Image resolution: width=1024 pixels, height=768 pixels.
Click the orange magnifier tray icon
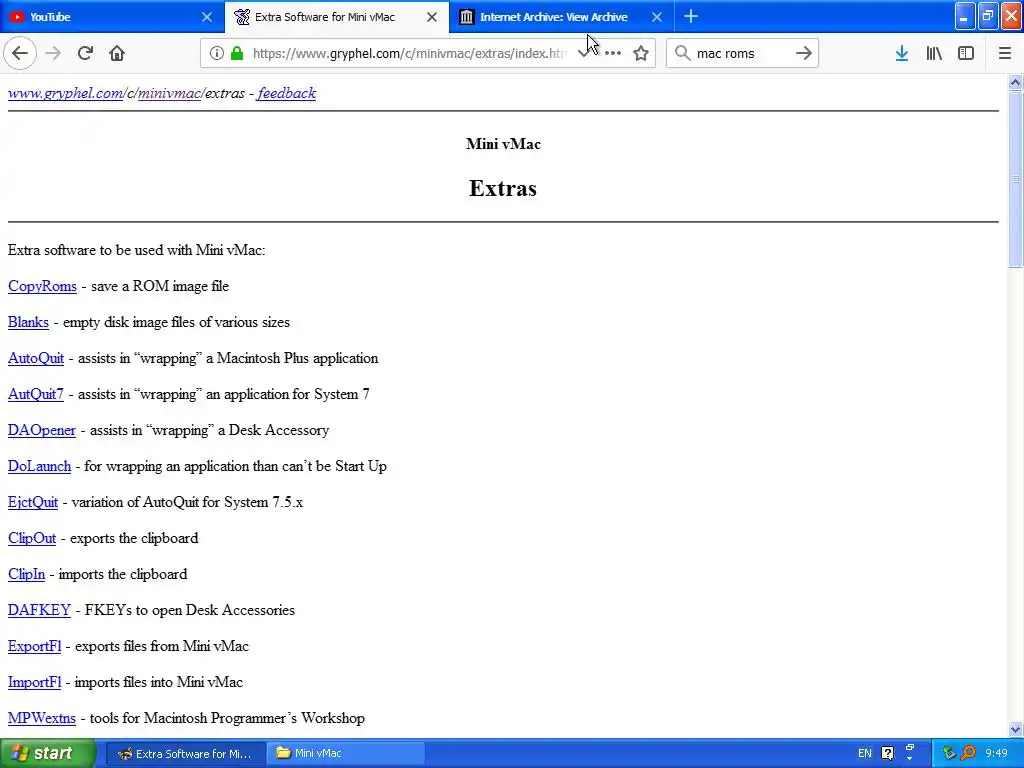968,753
